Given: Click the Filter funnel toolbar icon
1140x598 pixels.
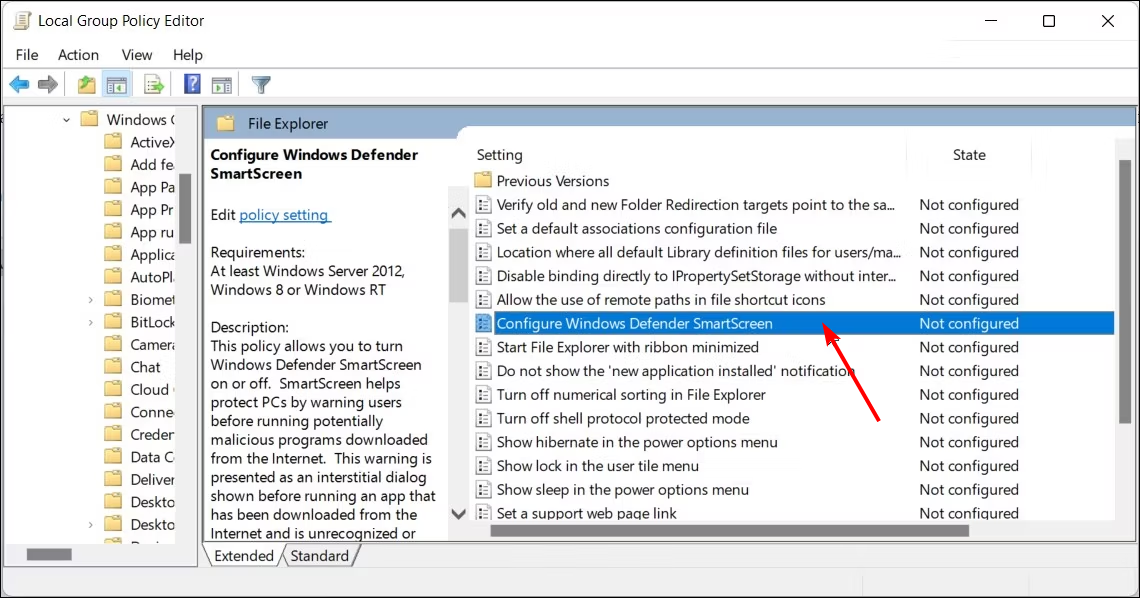Looking at the screenshot, I should point(261,85).
